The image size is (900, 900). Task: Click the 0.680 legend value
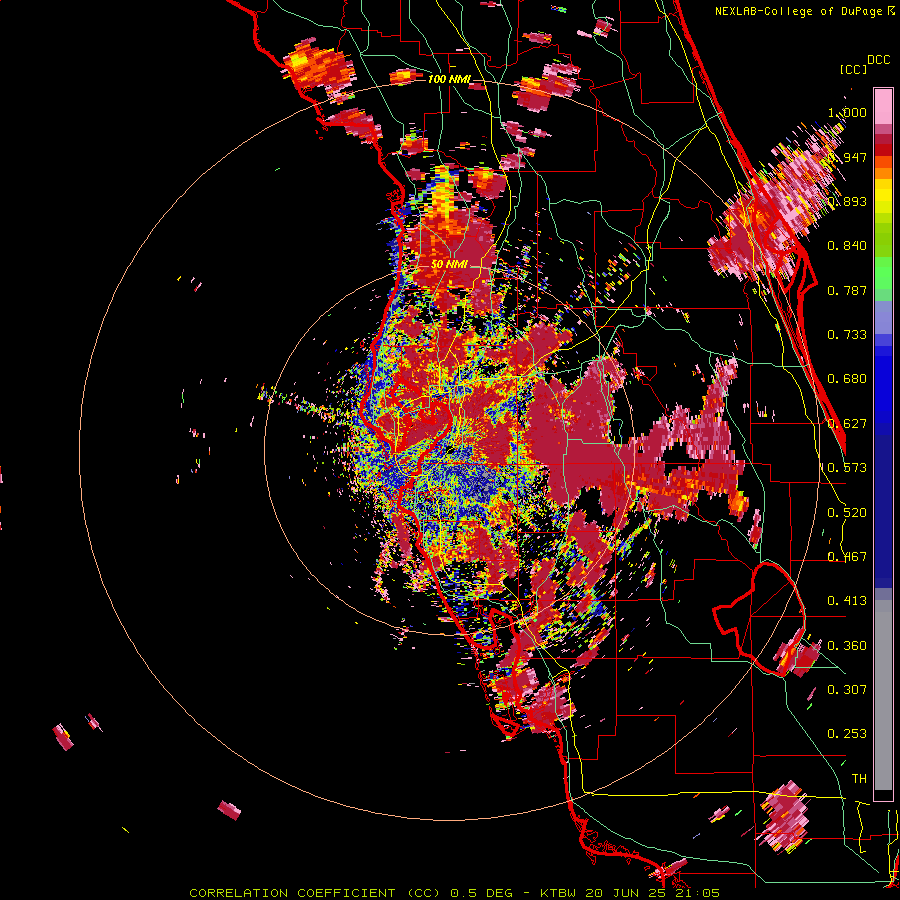click(x=847, y=379)
